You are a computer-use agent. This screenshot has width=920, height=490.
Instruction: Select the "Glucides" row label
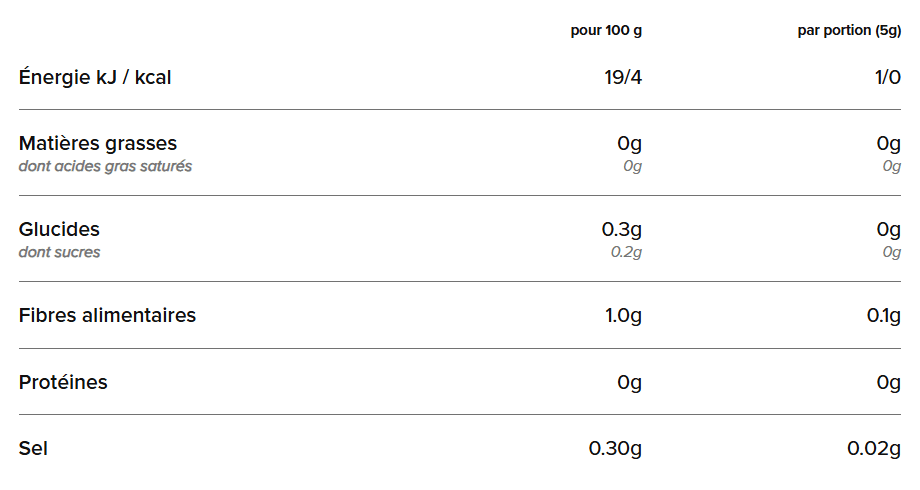point(59,230)
